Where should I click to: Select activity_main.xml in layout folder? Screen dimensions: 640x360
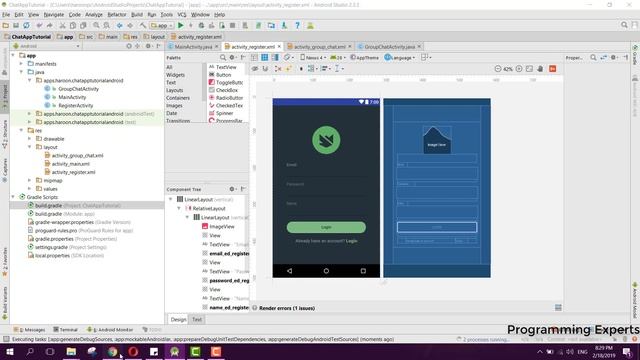click(x=70, y=164)
